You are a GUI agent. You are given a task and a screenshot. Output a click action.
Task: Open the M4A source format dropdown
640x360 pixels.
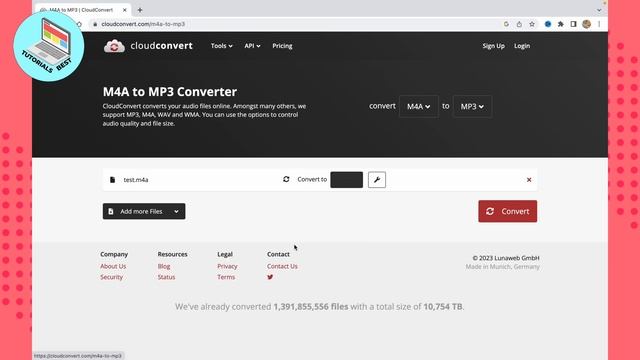point(419,107)
